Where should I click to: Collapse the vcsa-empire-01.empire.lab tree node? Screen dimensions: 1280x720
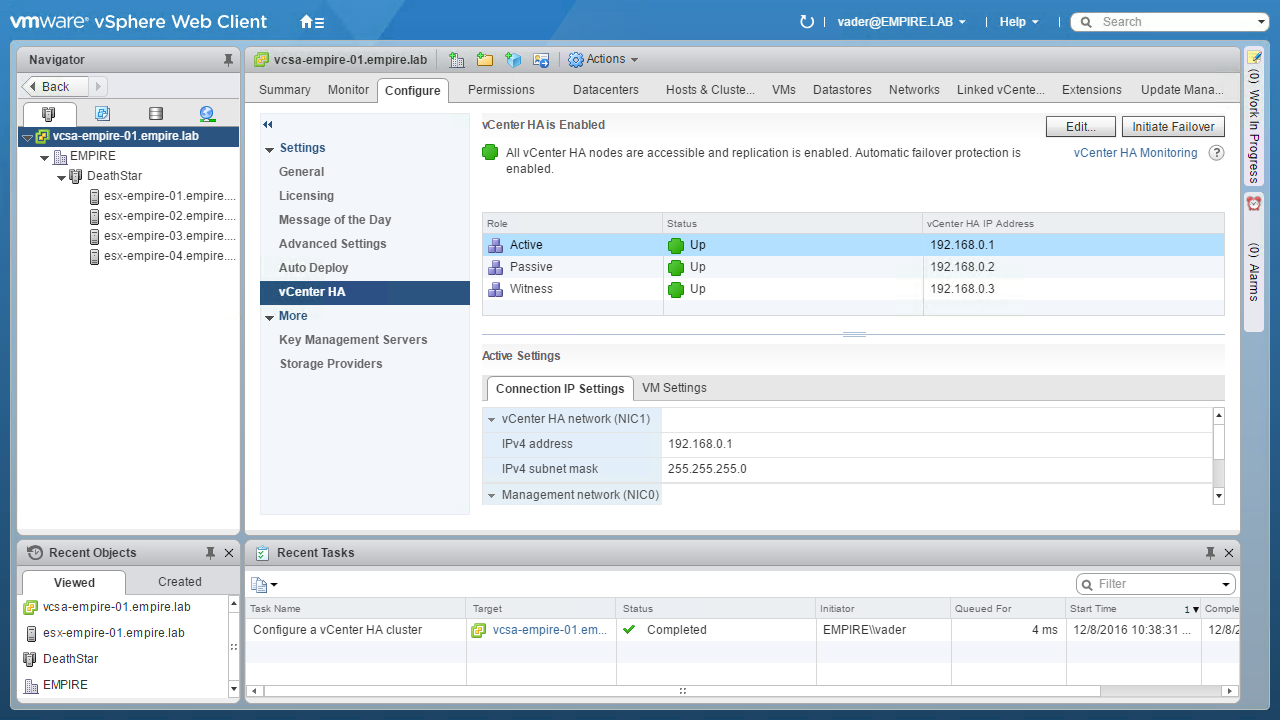tap(27, 137)
